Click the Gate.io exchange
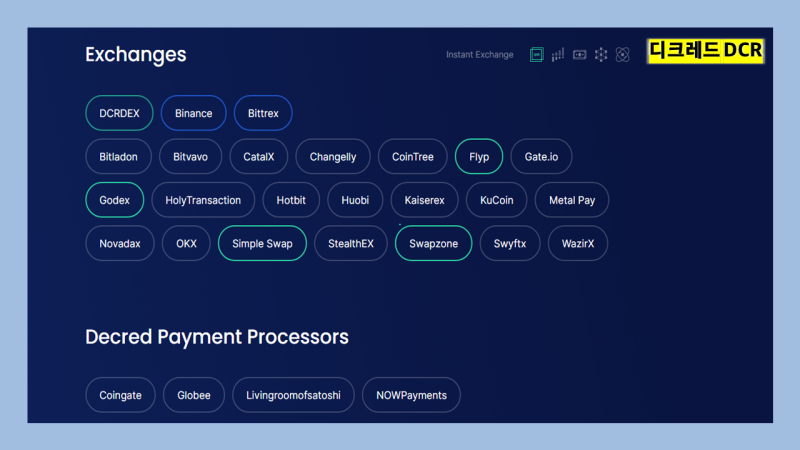800x450 pixels. [541, 157]
